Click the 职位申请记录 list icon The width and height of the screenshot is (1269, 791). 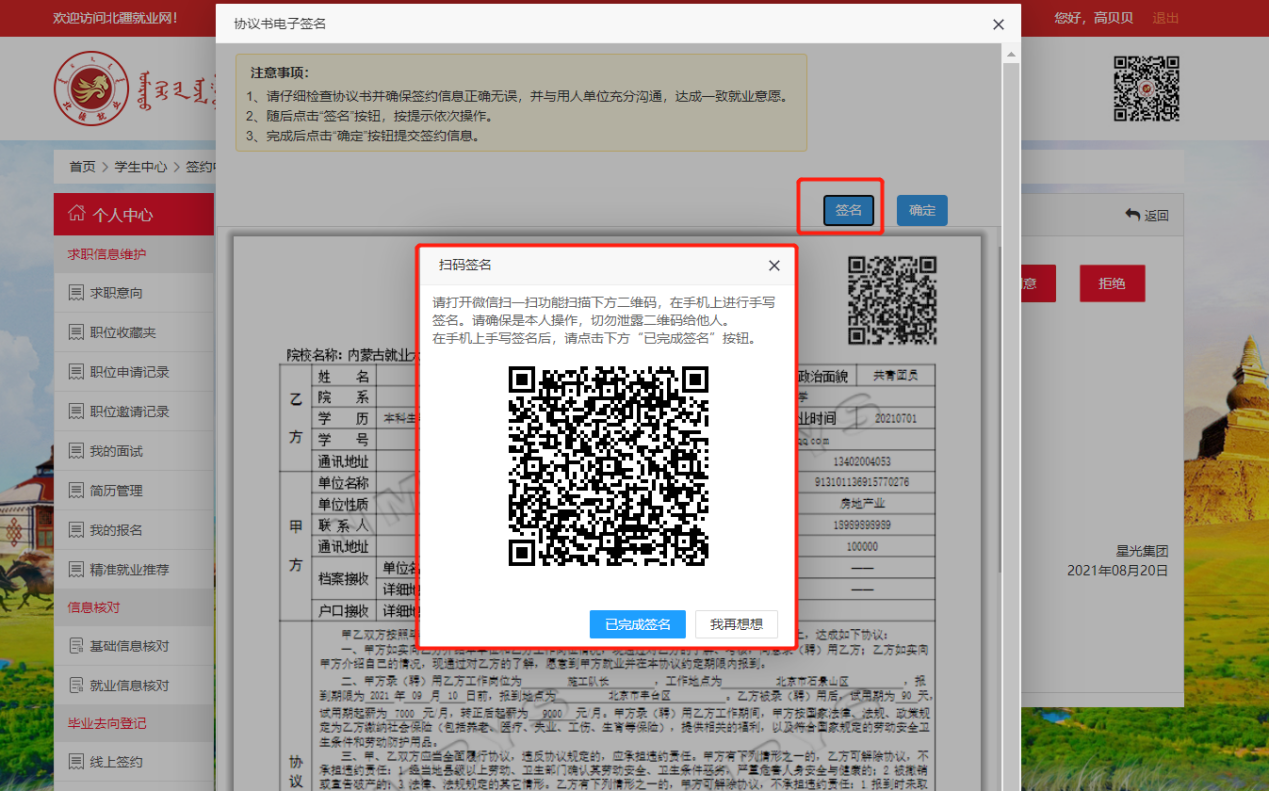click(76, 372)
